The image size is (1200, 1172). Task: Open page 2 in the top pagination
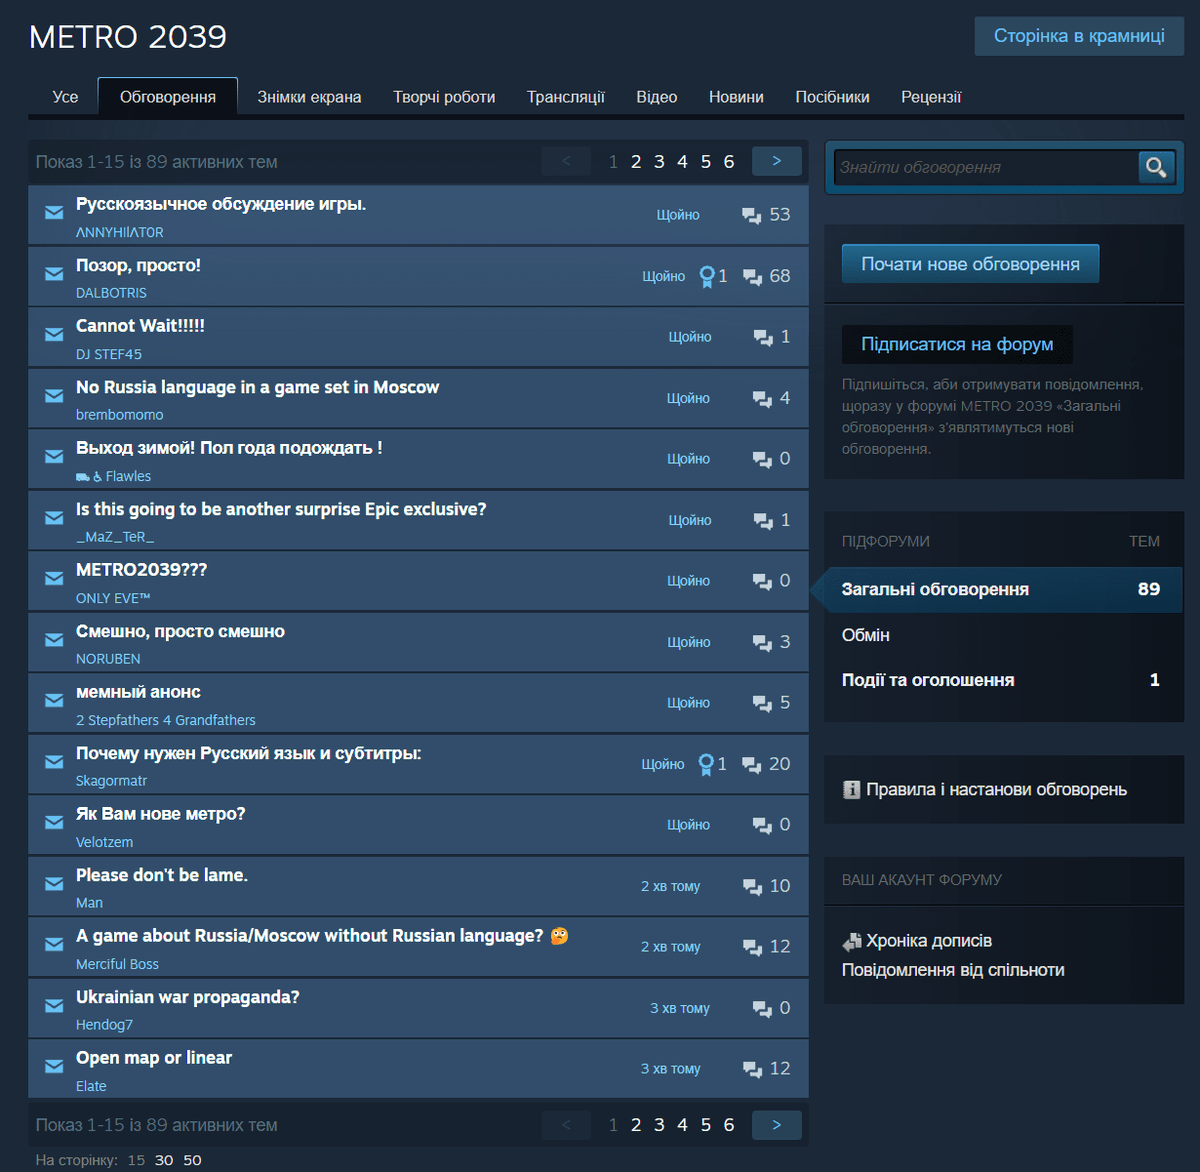pos(636,162)
